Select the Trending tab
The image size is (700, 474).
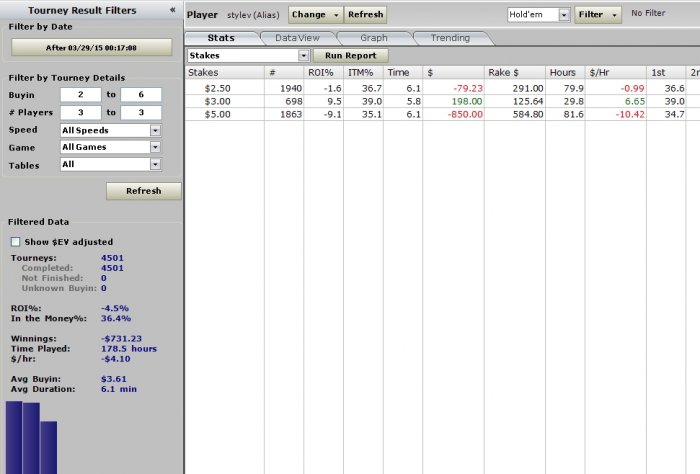[x=450, y=37]
